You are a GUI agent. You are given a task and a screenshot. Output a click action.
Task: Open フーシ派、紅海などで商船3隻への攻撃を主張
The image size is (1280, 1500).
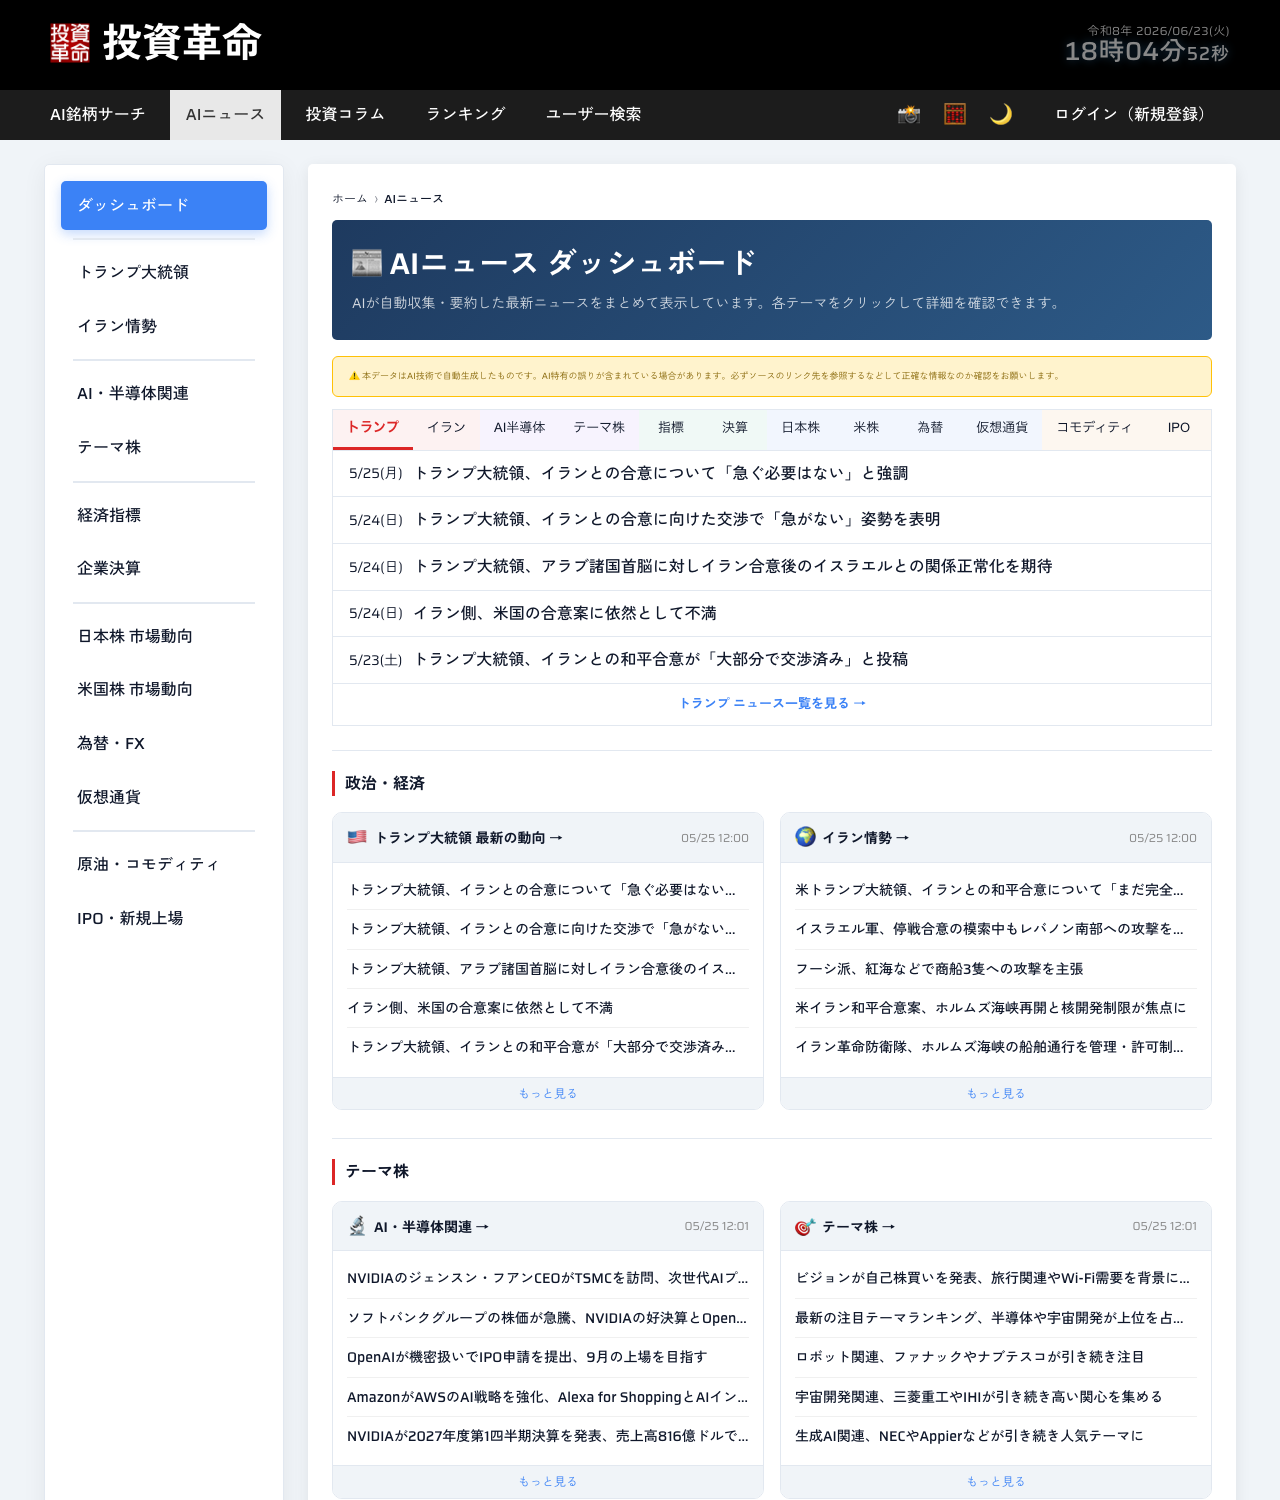[x=996, y=969]
